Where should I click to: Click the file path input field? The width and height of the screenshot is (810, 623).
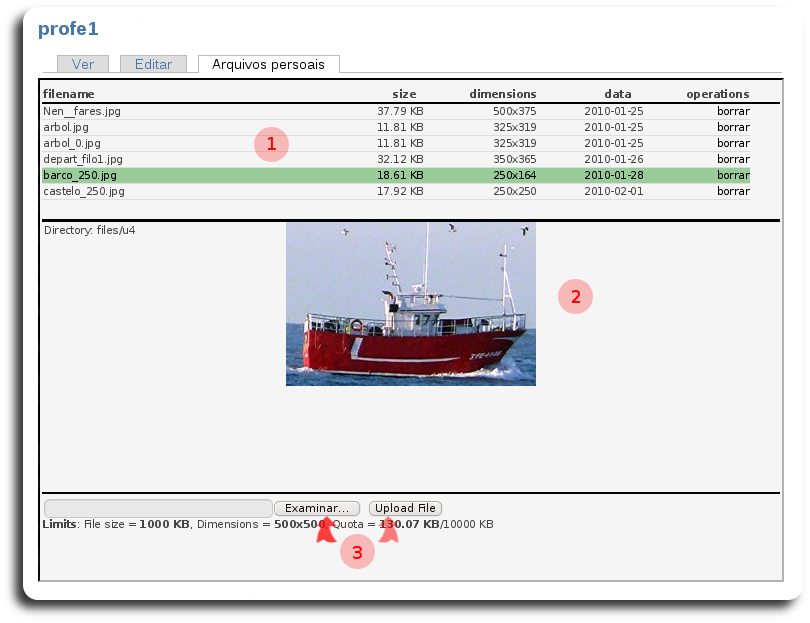tap(158, 508)
